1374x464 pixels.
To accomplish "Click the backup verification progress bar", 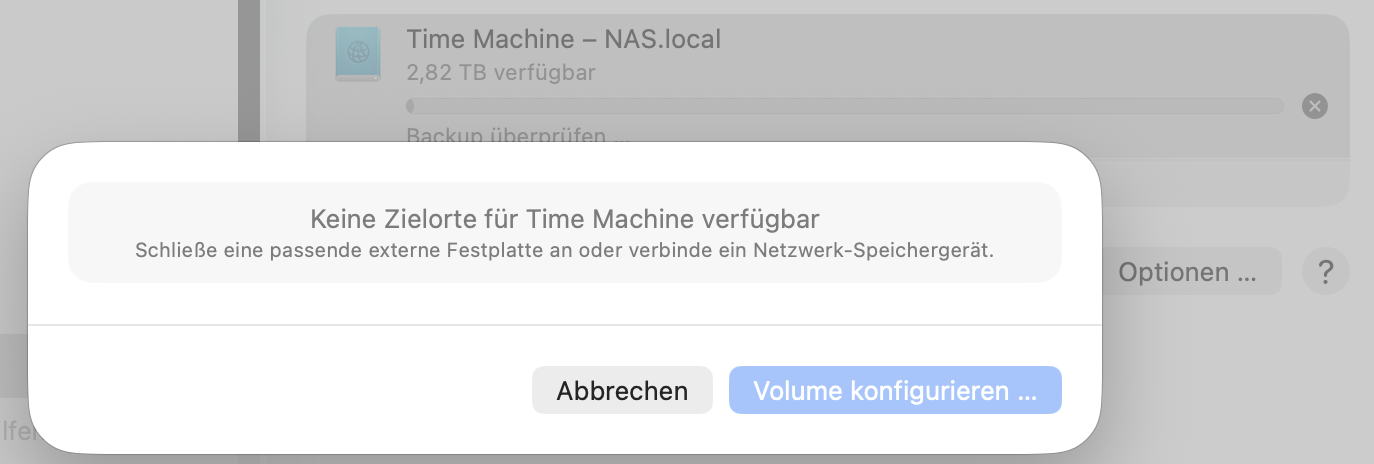I will pyautogui.click(x=844, y=106).
